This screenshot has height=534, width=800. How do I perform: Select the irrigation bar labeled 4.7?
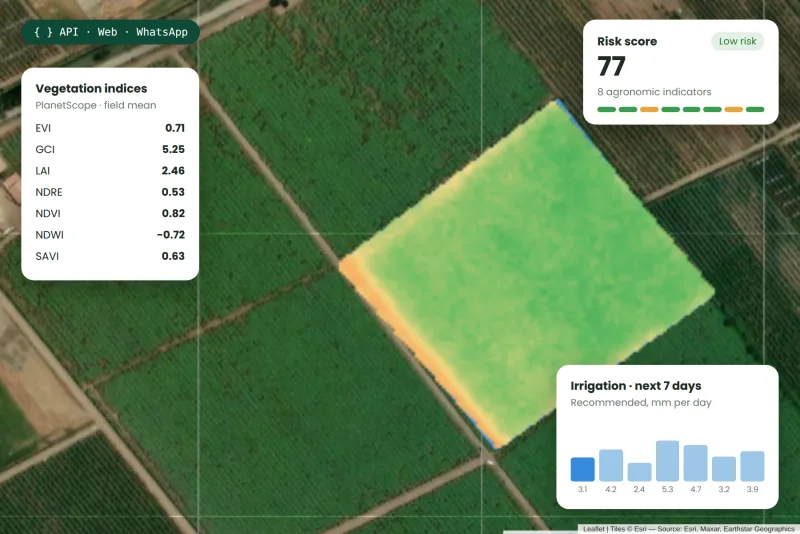click(x=695, y=463)
